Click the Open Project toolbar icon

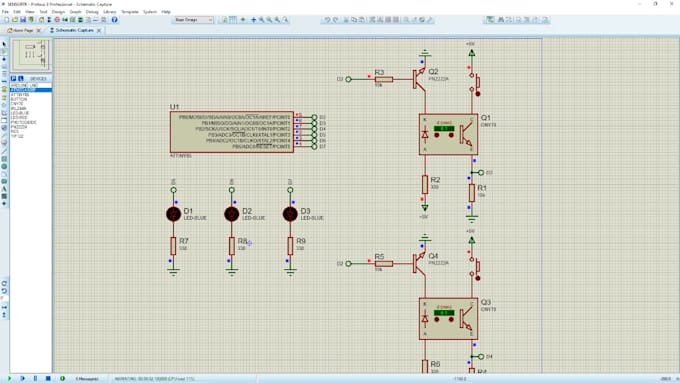[x=15, y=20]
